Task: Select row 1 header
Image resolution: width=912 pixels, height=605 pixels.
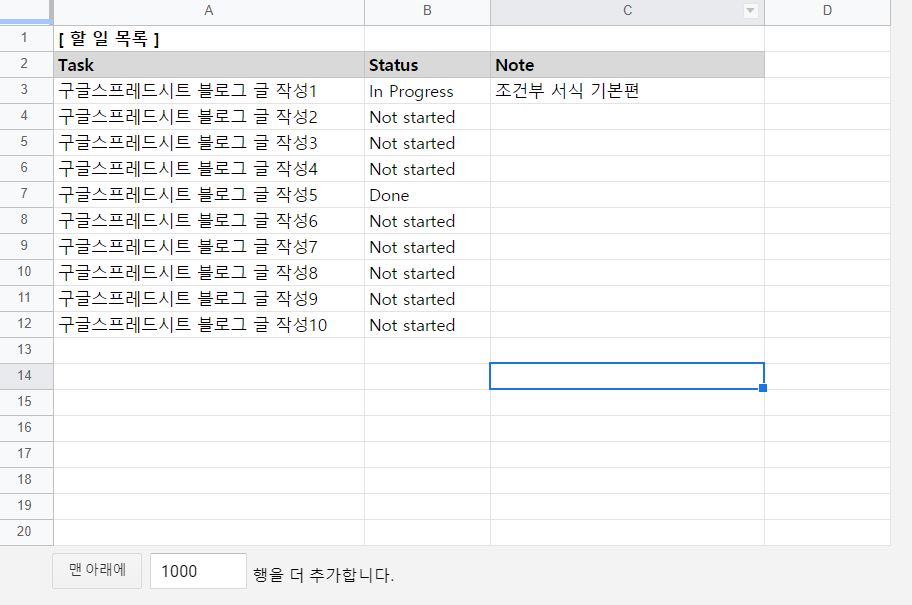Action: pos(24,38)
